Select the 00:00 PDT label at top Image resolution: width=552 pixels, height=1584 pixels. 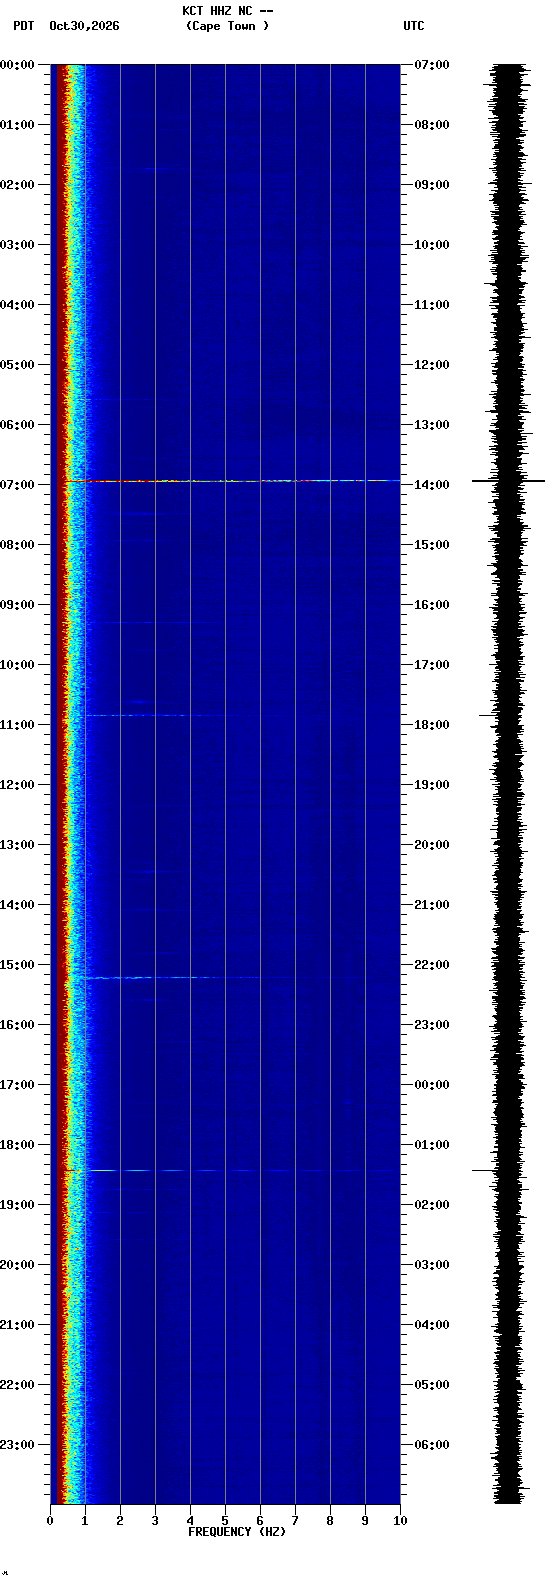tap(17, 65)
